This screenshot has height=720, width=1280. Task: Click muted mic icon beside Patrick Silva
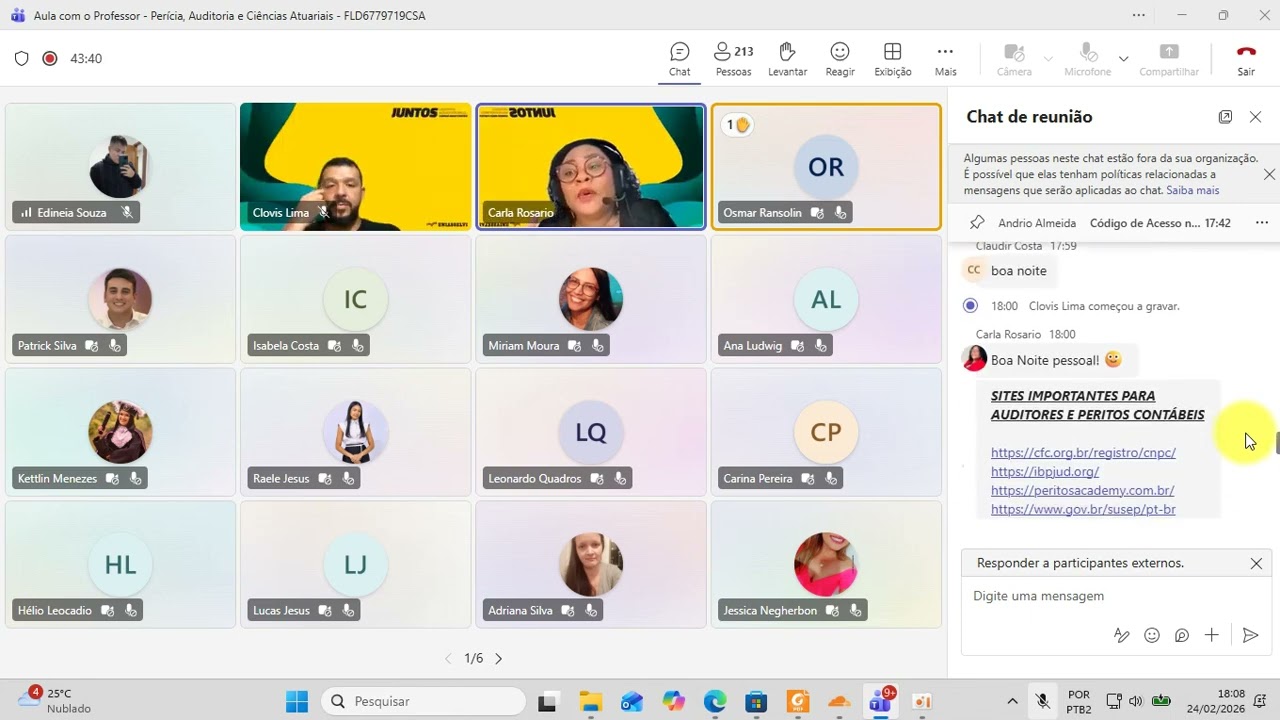click(115, 346)
